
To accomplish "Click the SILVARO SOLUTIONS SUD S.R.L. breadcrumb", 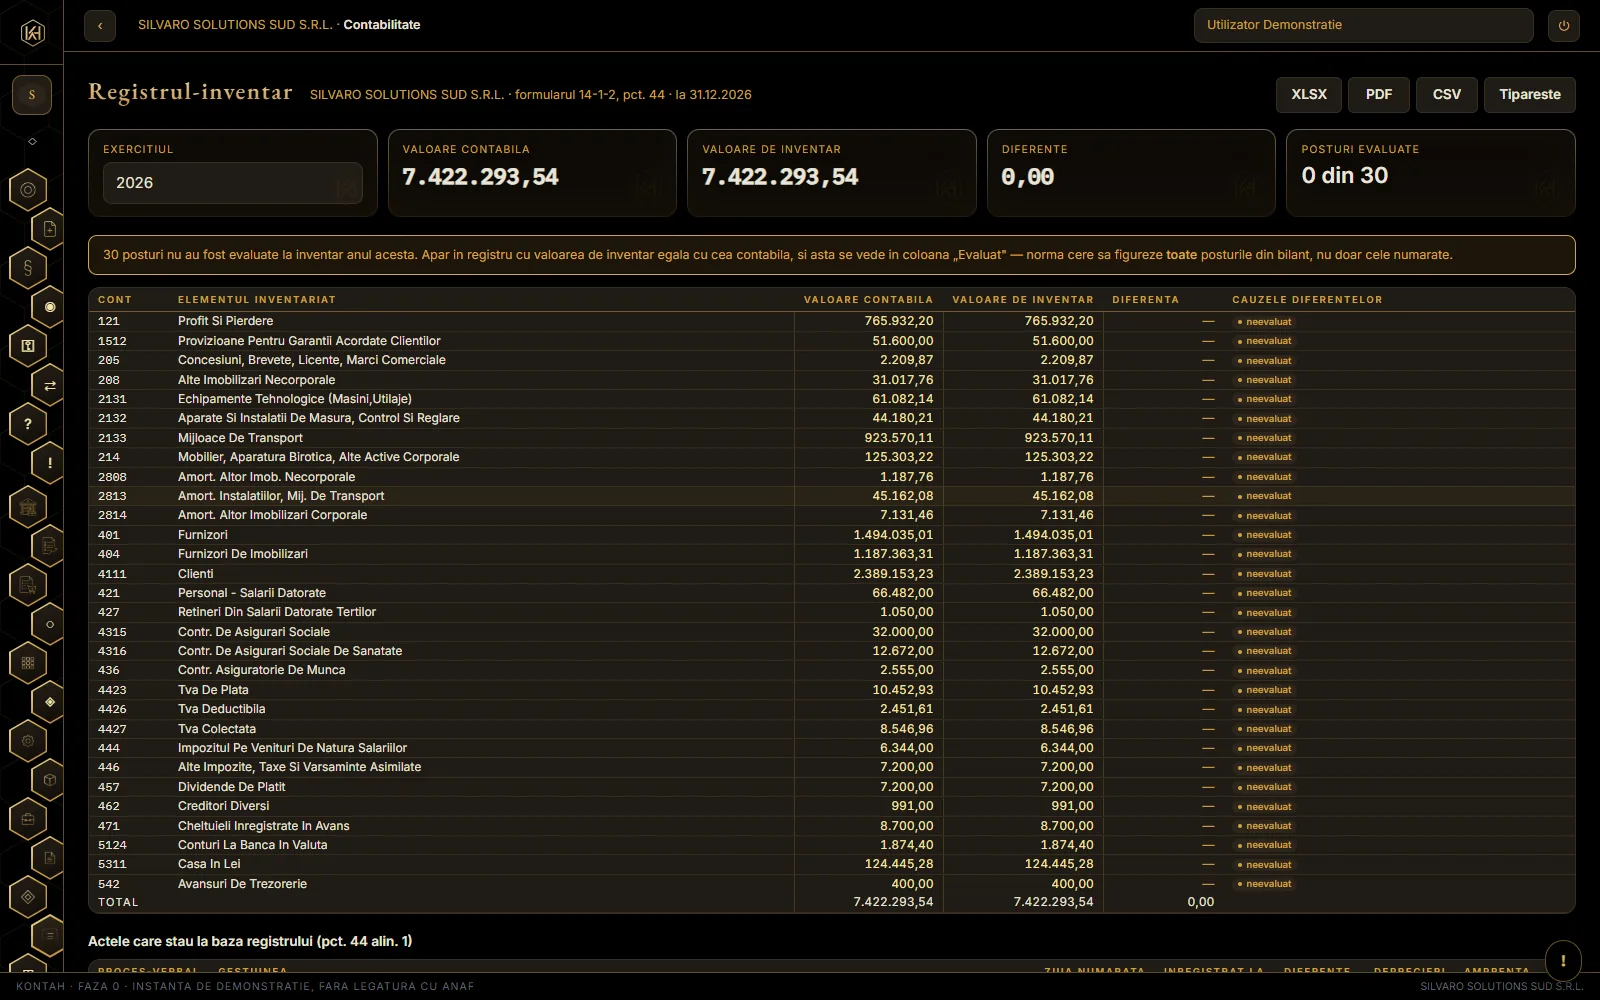I will pyautogui.click(x=235, y=25).
